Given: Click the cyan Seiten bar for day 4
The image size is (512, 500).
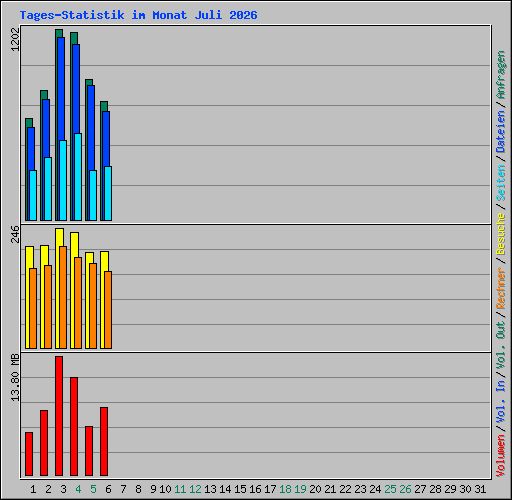Looking at the screenshot, I should pyautogui.click(x=78, y=177).
